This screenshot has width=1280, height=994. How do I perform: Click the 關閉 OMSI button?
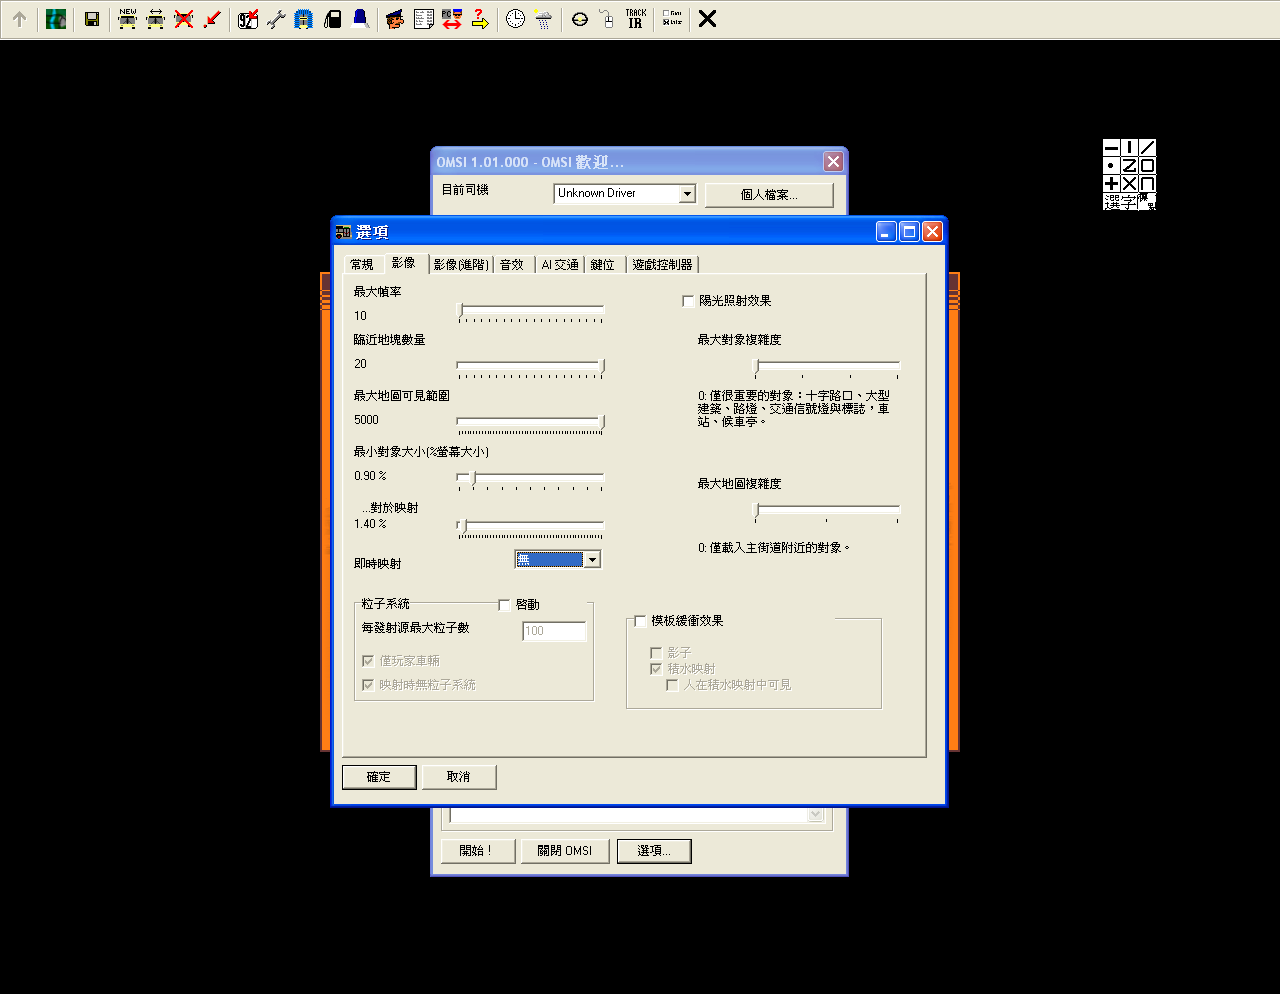(x=565, y=851)
